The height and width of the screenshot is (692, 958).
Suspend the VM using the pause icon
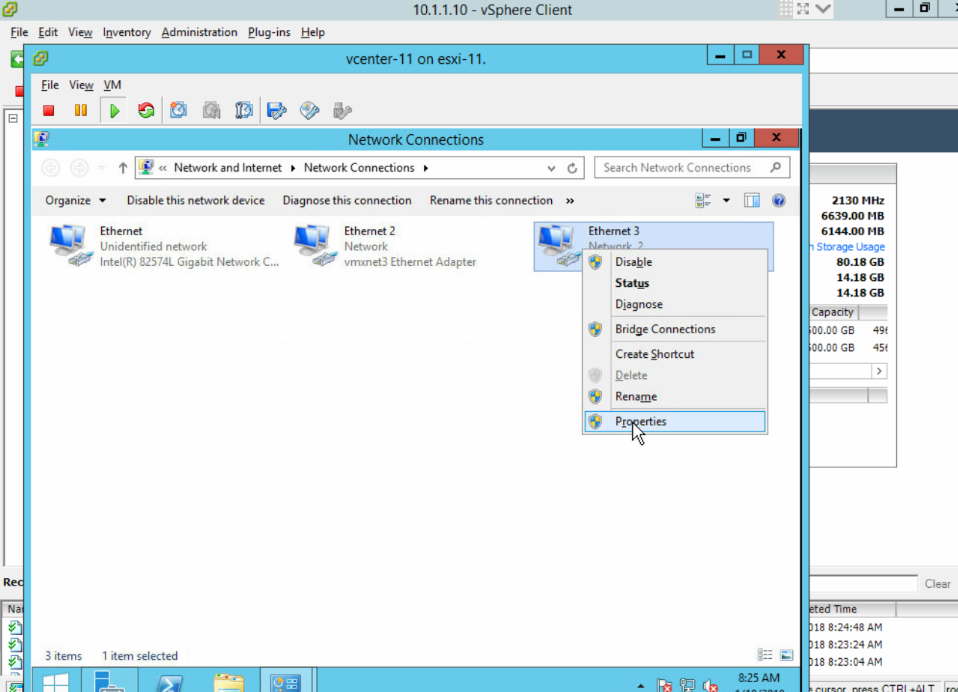click(x=81, y=110)
